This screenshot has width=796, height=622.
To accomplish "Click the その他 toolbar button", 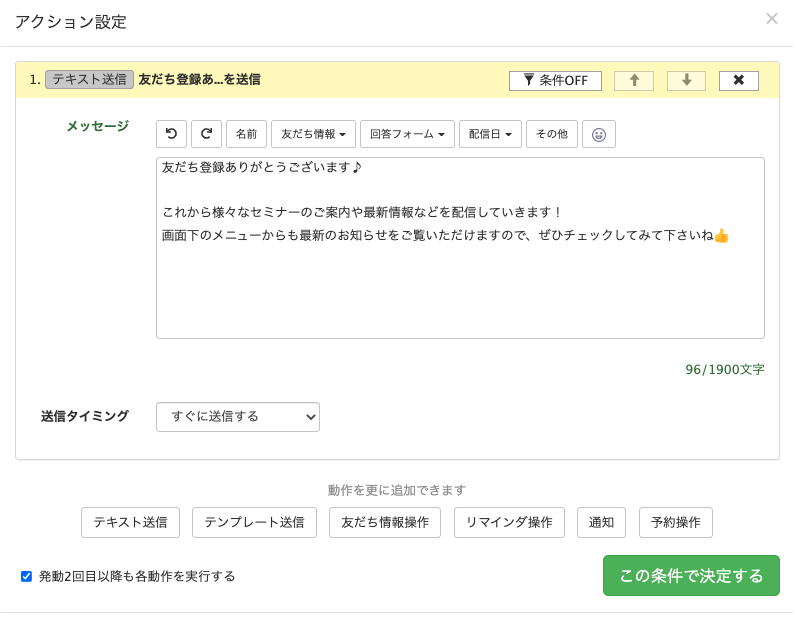I will (552, 134).
